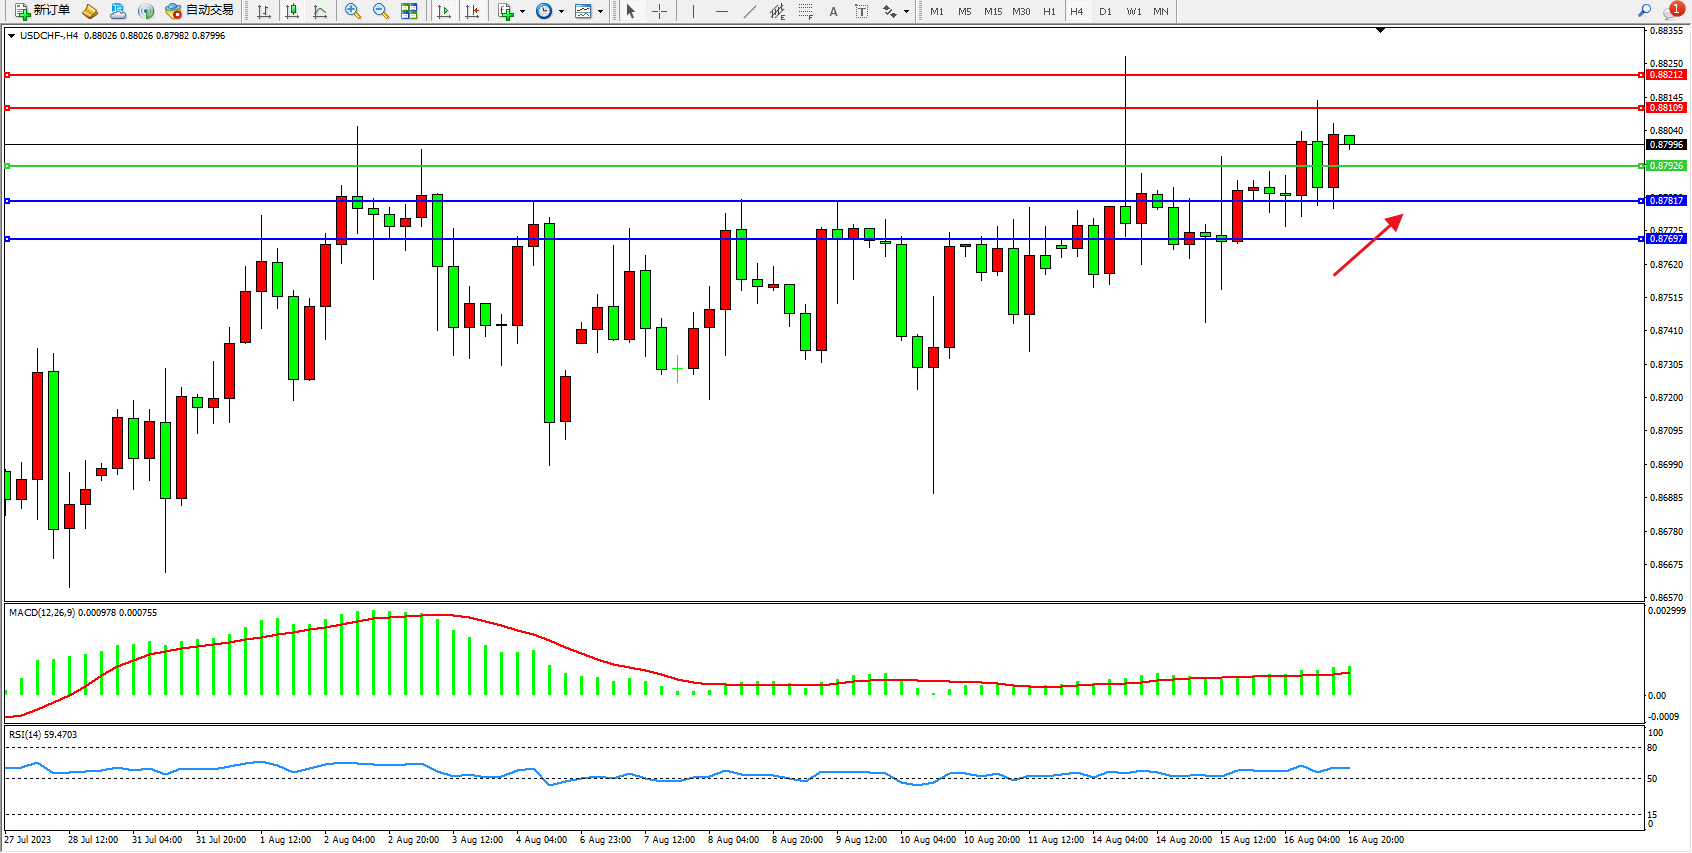Open the indicators list dropdown arrow
Screen dimensions: 1692x853
click(522, 12)
